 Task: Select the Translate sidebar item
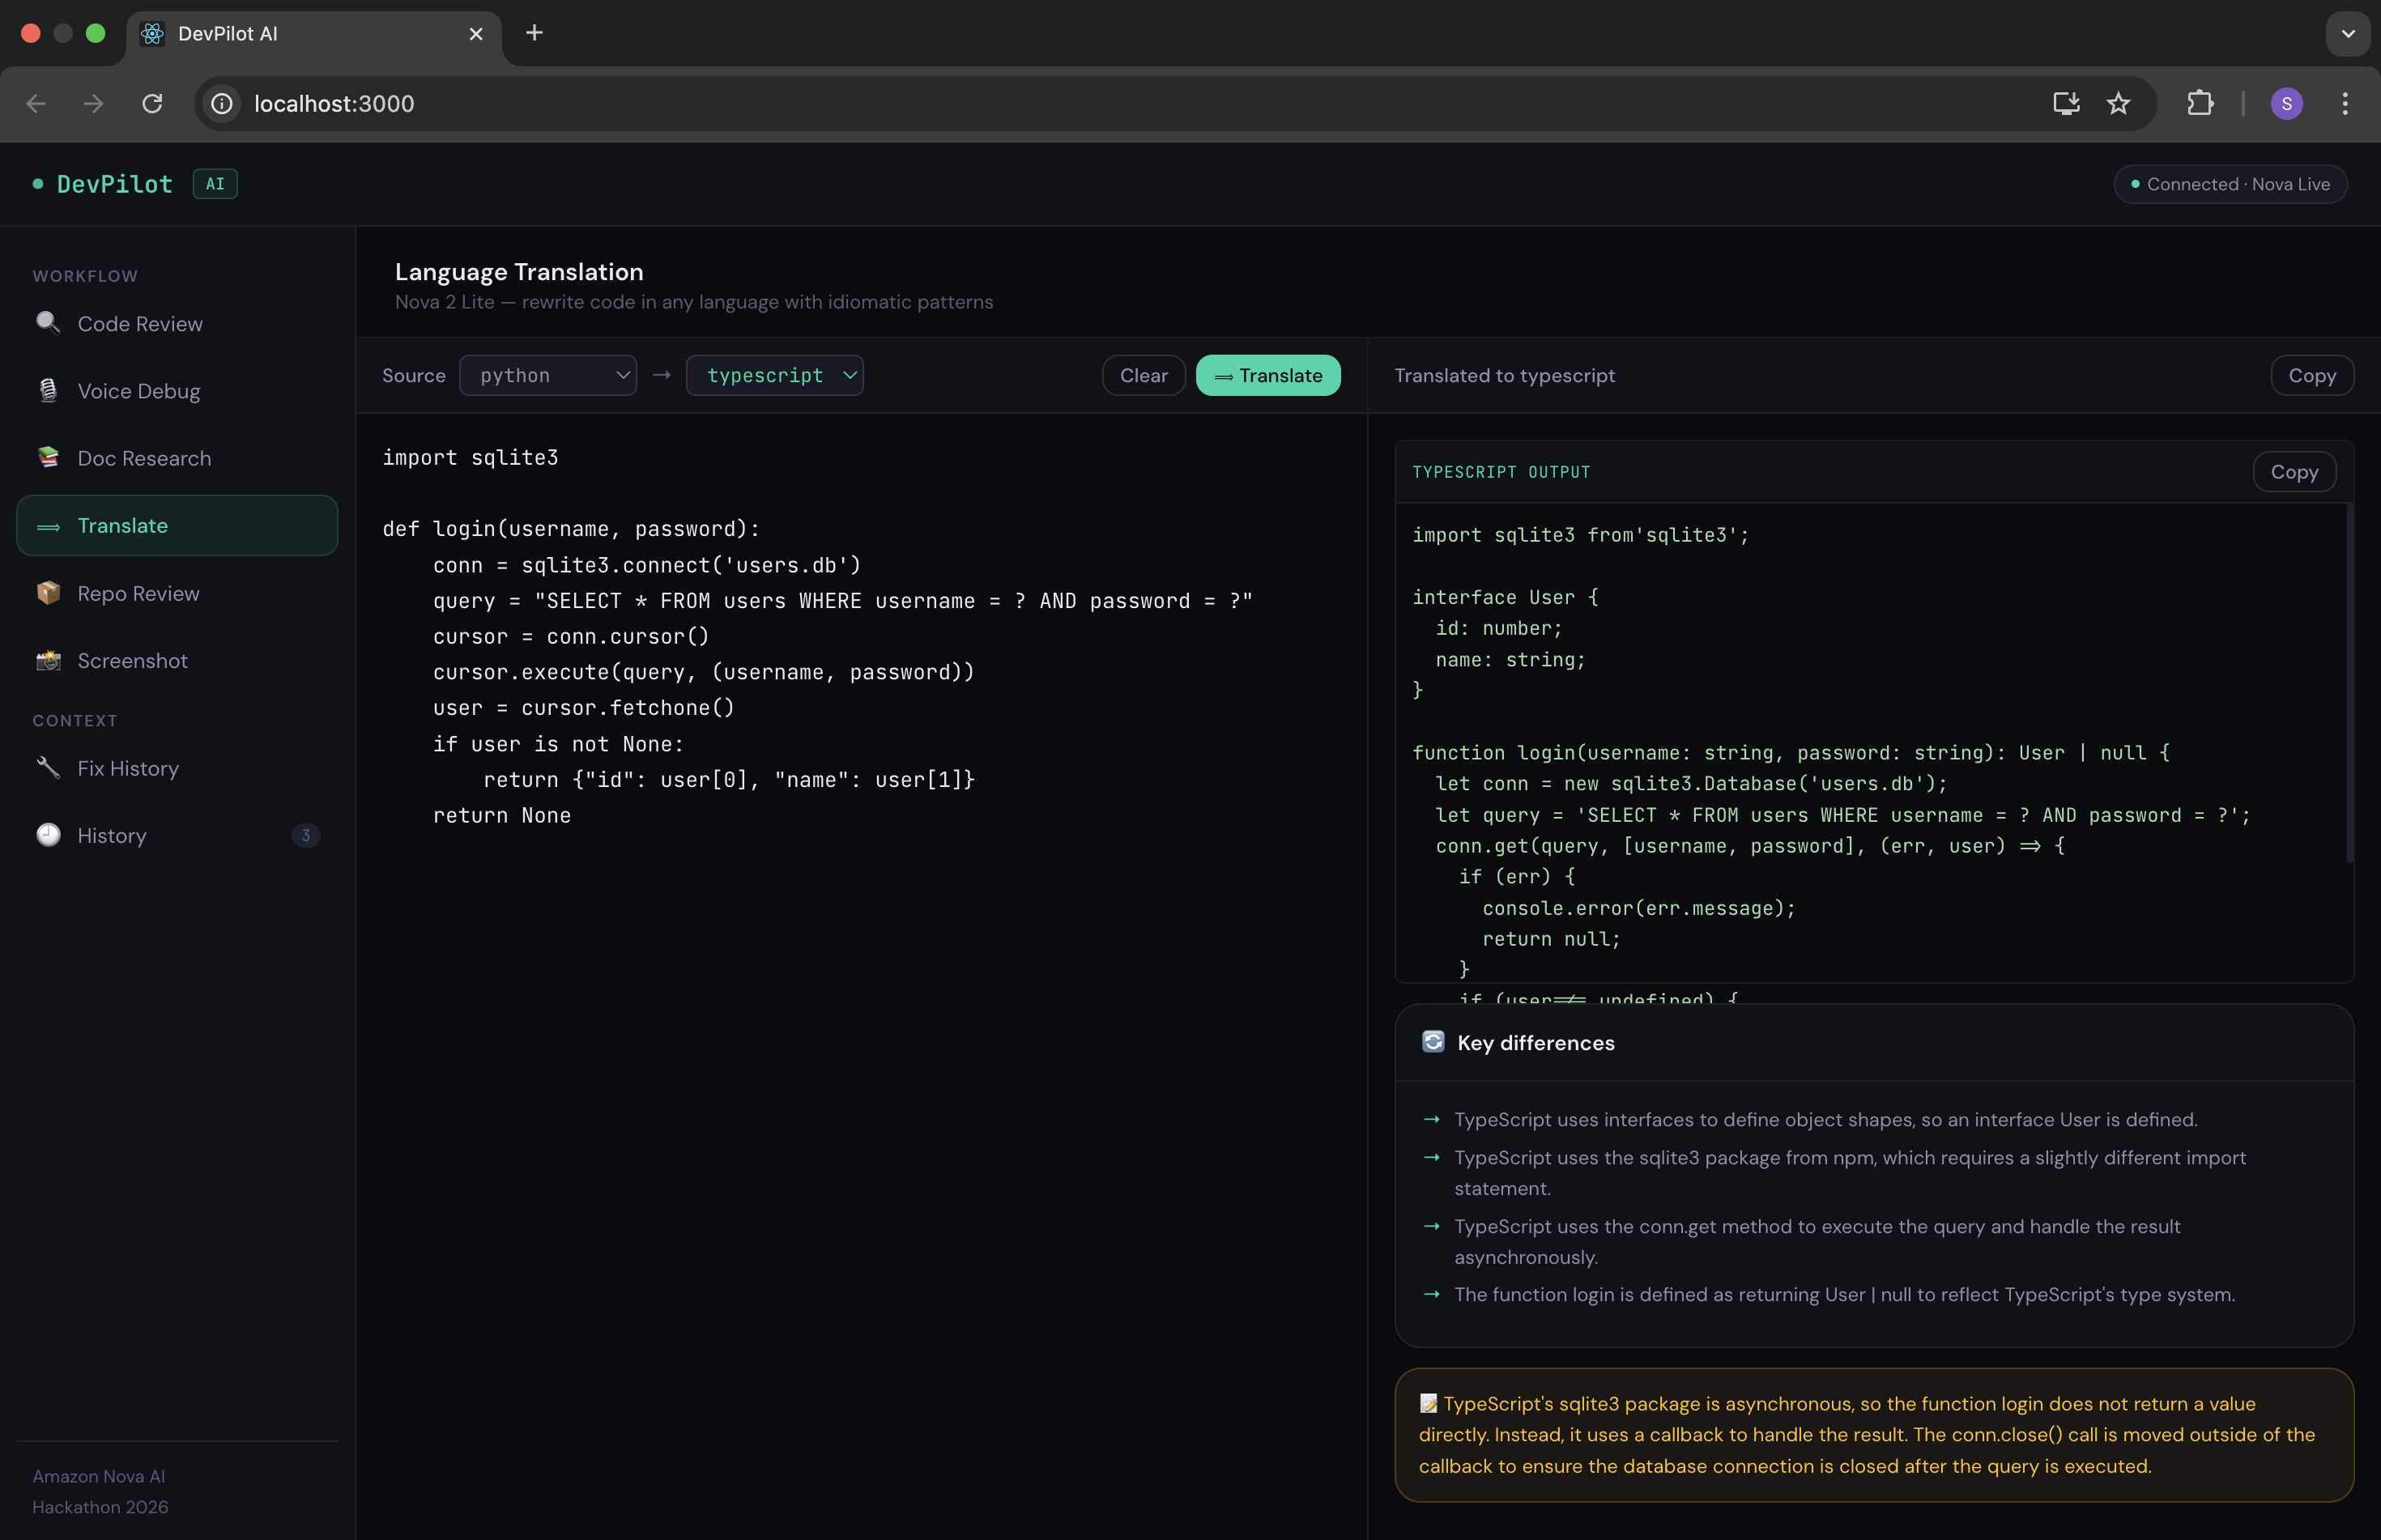177,526
